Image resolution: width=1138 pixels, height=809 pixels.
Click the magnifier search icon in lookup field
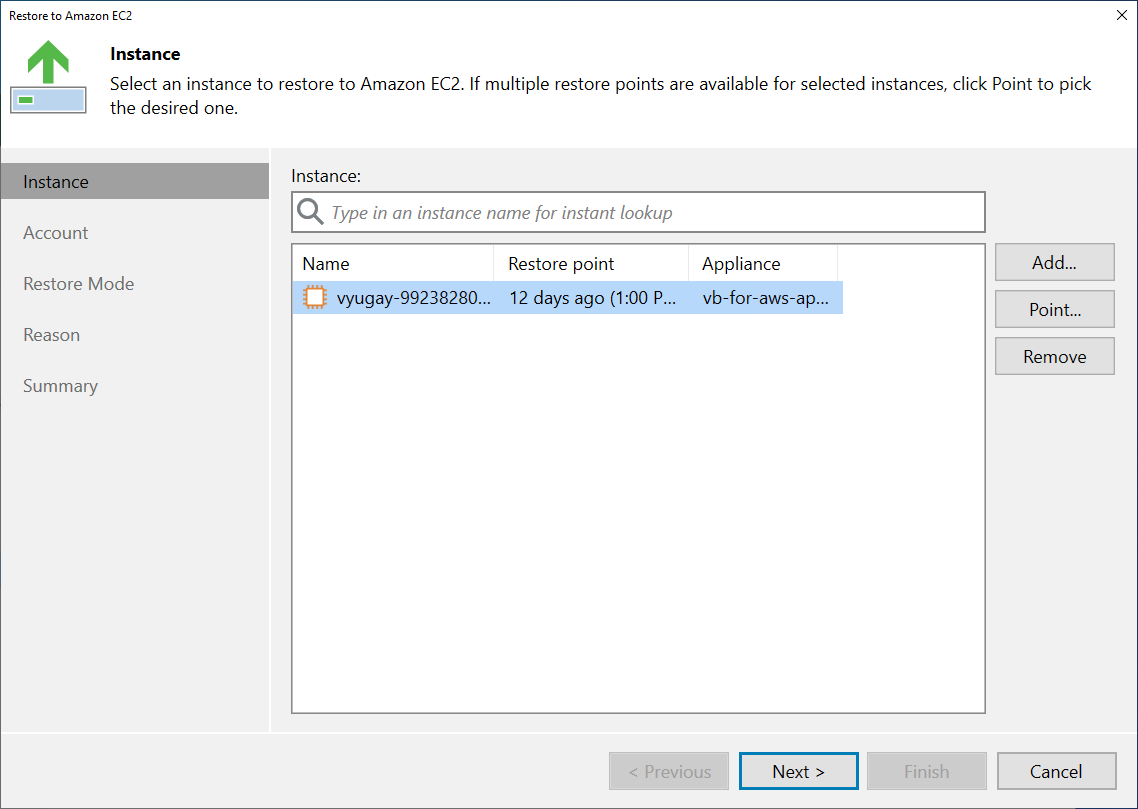[310, 212]
